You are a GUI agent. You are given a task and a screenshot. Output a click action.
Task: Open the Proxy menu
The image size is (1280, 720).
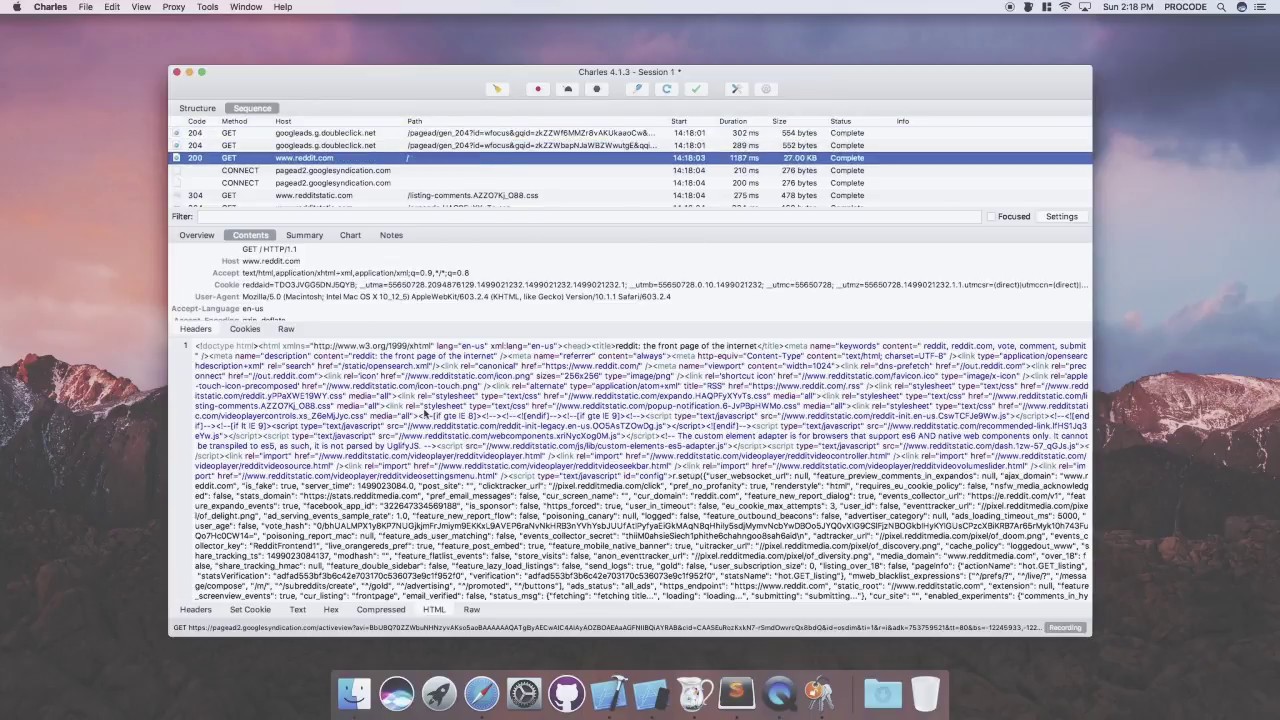click(x=174, y=7)
